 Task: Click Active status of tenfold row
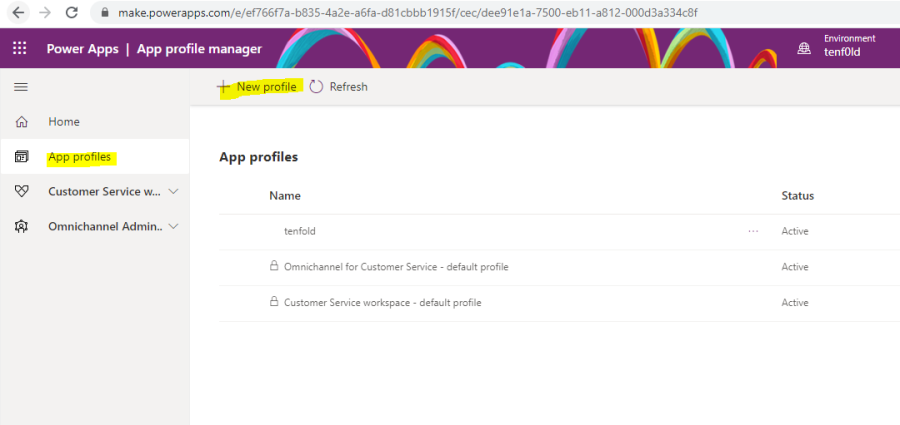pyautogui.click(x=795, y=231)
